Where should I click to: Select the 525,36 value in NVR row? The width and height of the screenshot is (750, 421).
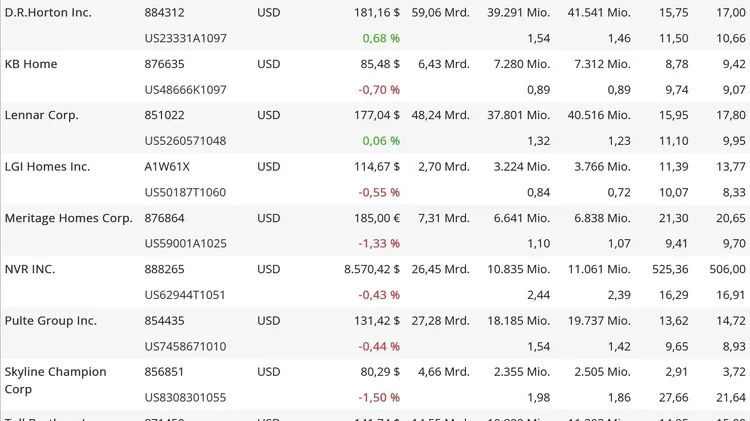670,269
